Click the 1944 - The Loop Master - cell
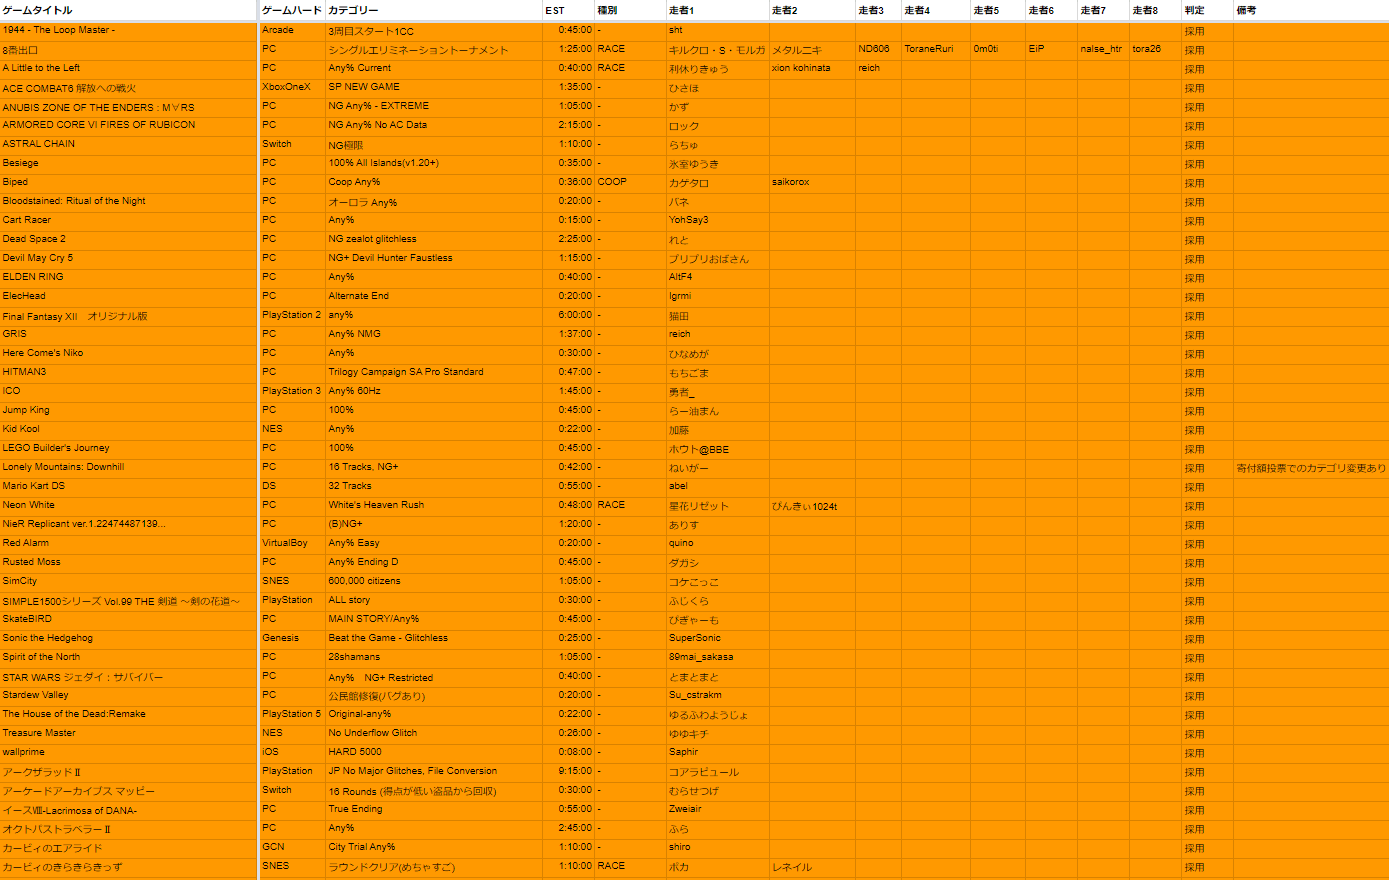This screenshot has width=1389, height=880. coord(129,31)
